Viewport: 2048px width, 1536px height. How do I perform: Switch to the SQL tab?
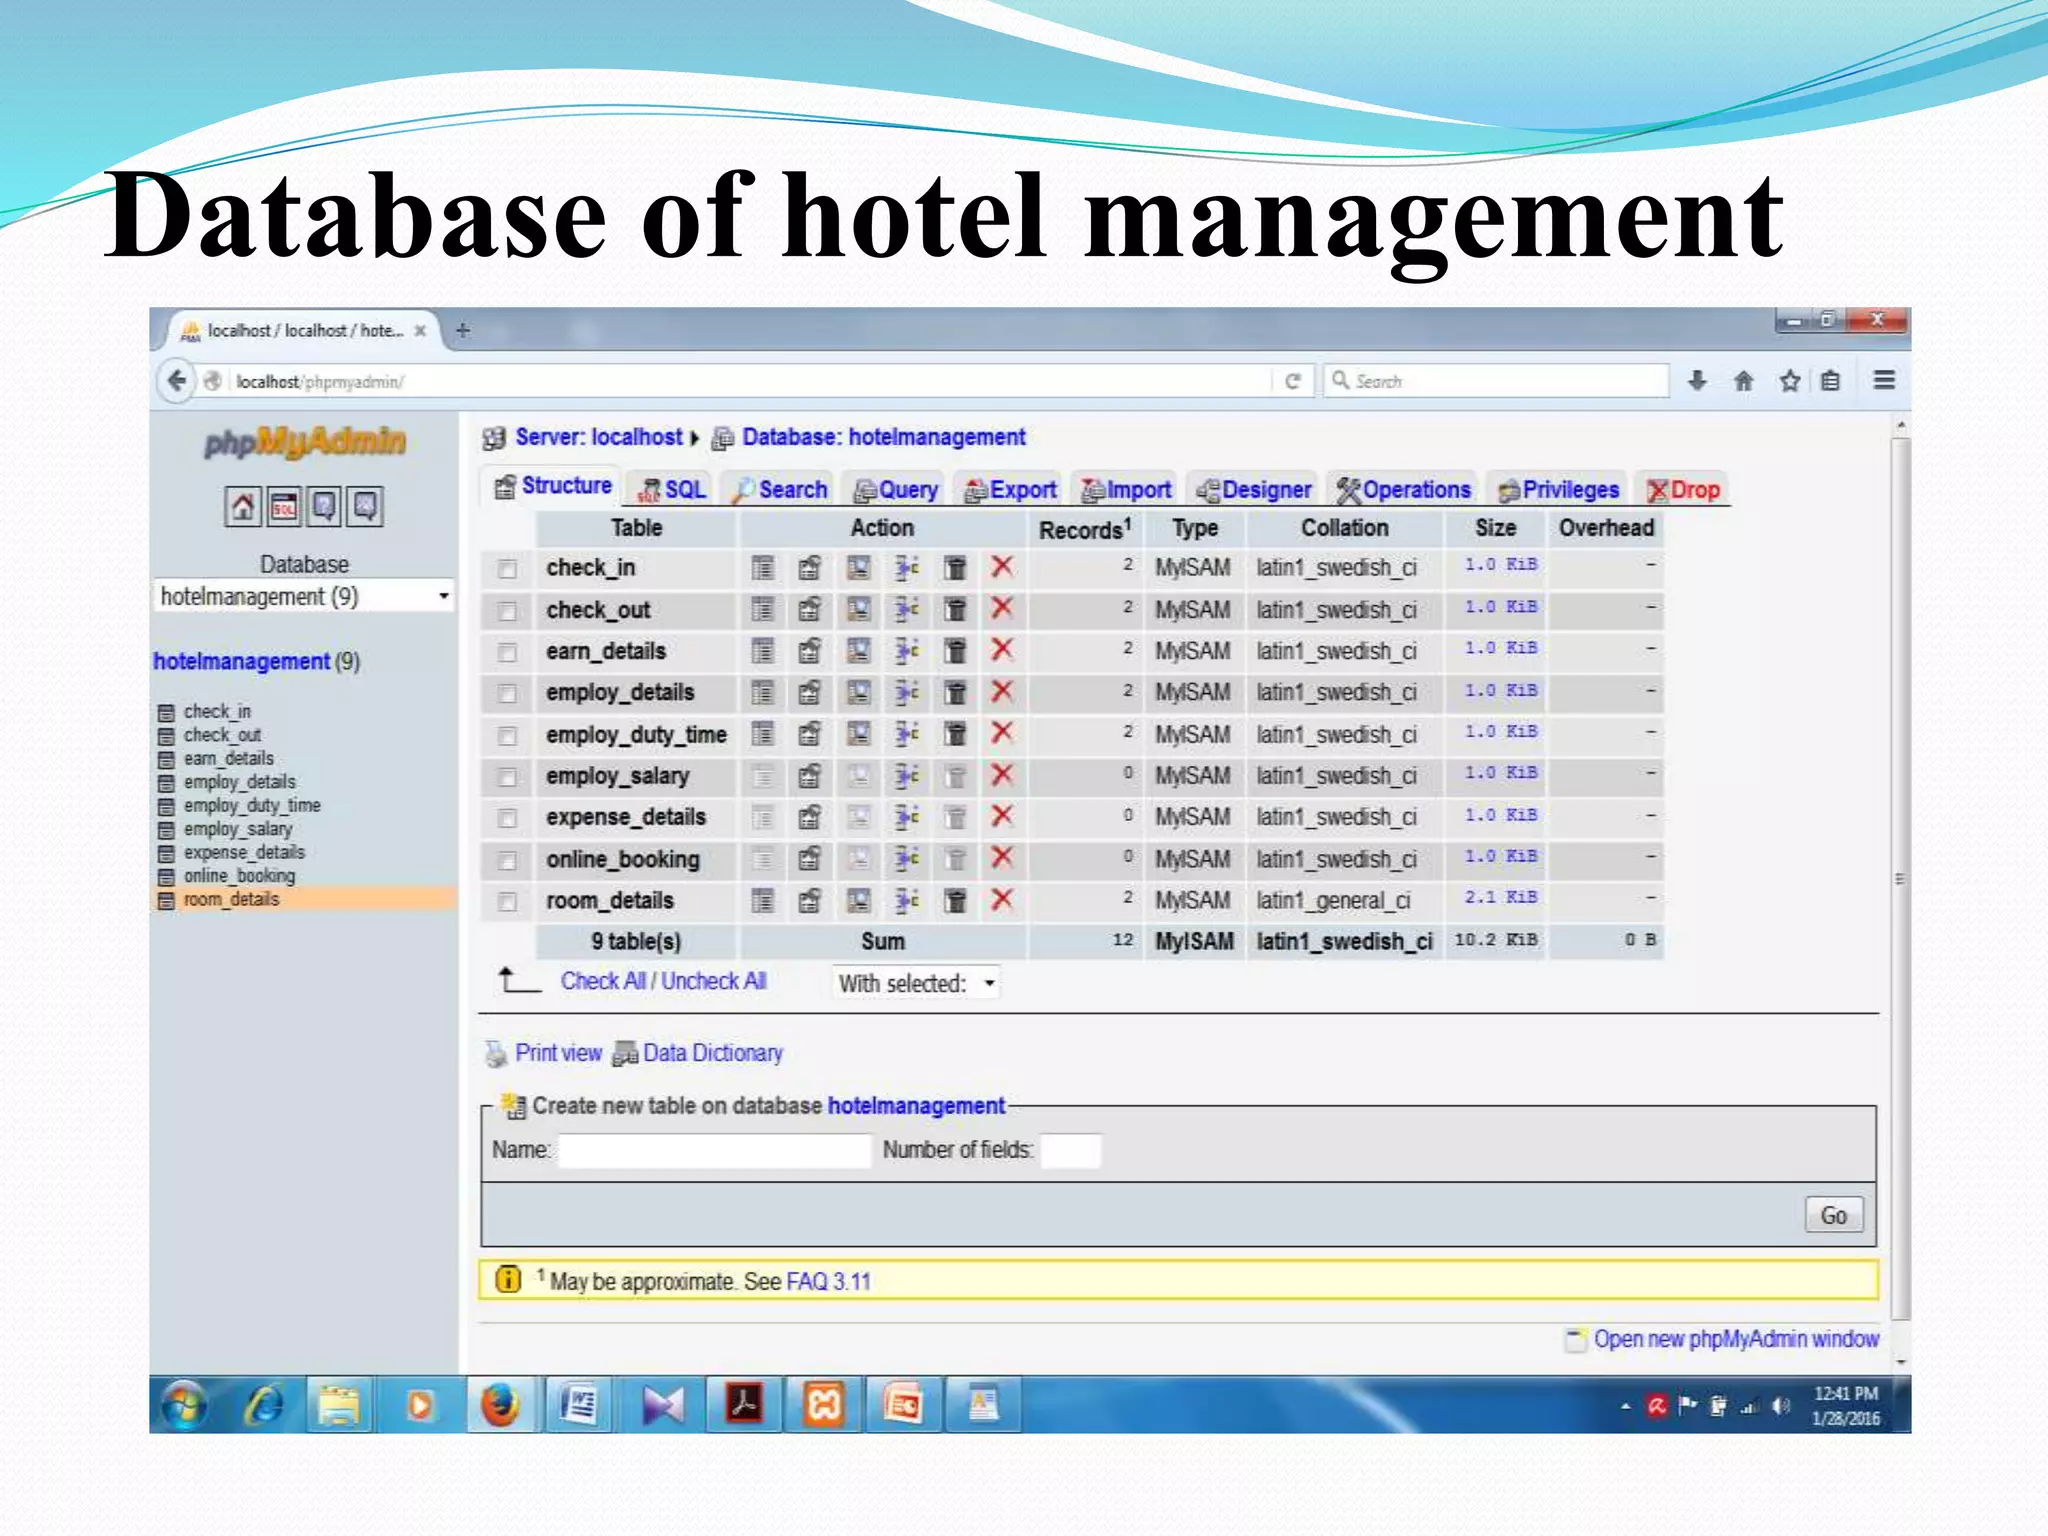673,489
